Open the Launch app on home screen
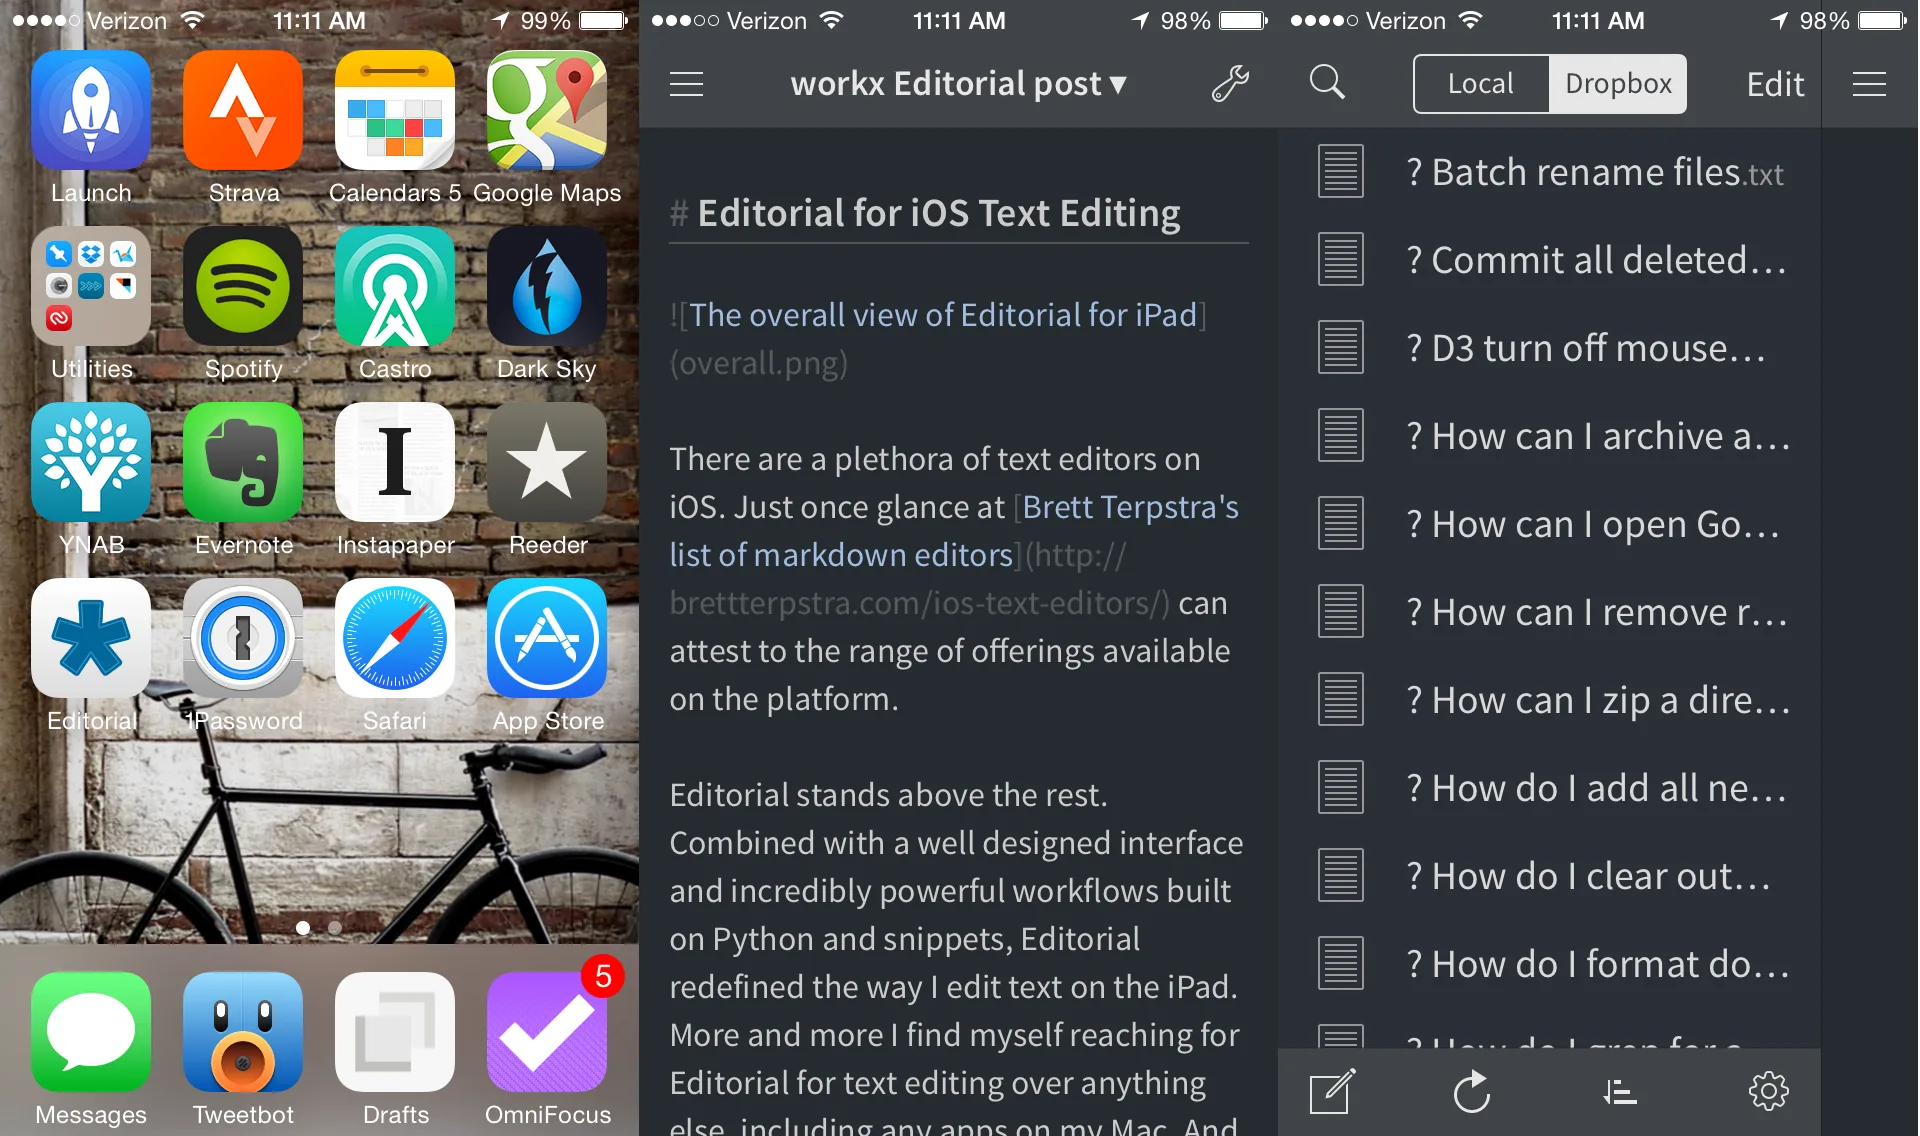Image resolution: width=1920 pixels, height=1136 pixels. 91,110
